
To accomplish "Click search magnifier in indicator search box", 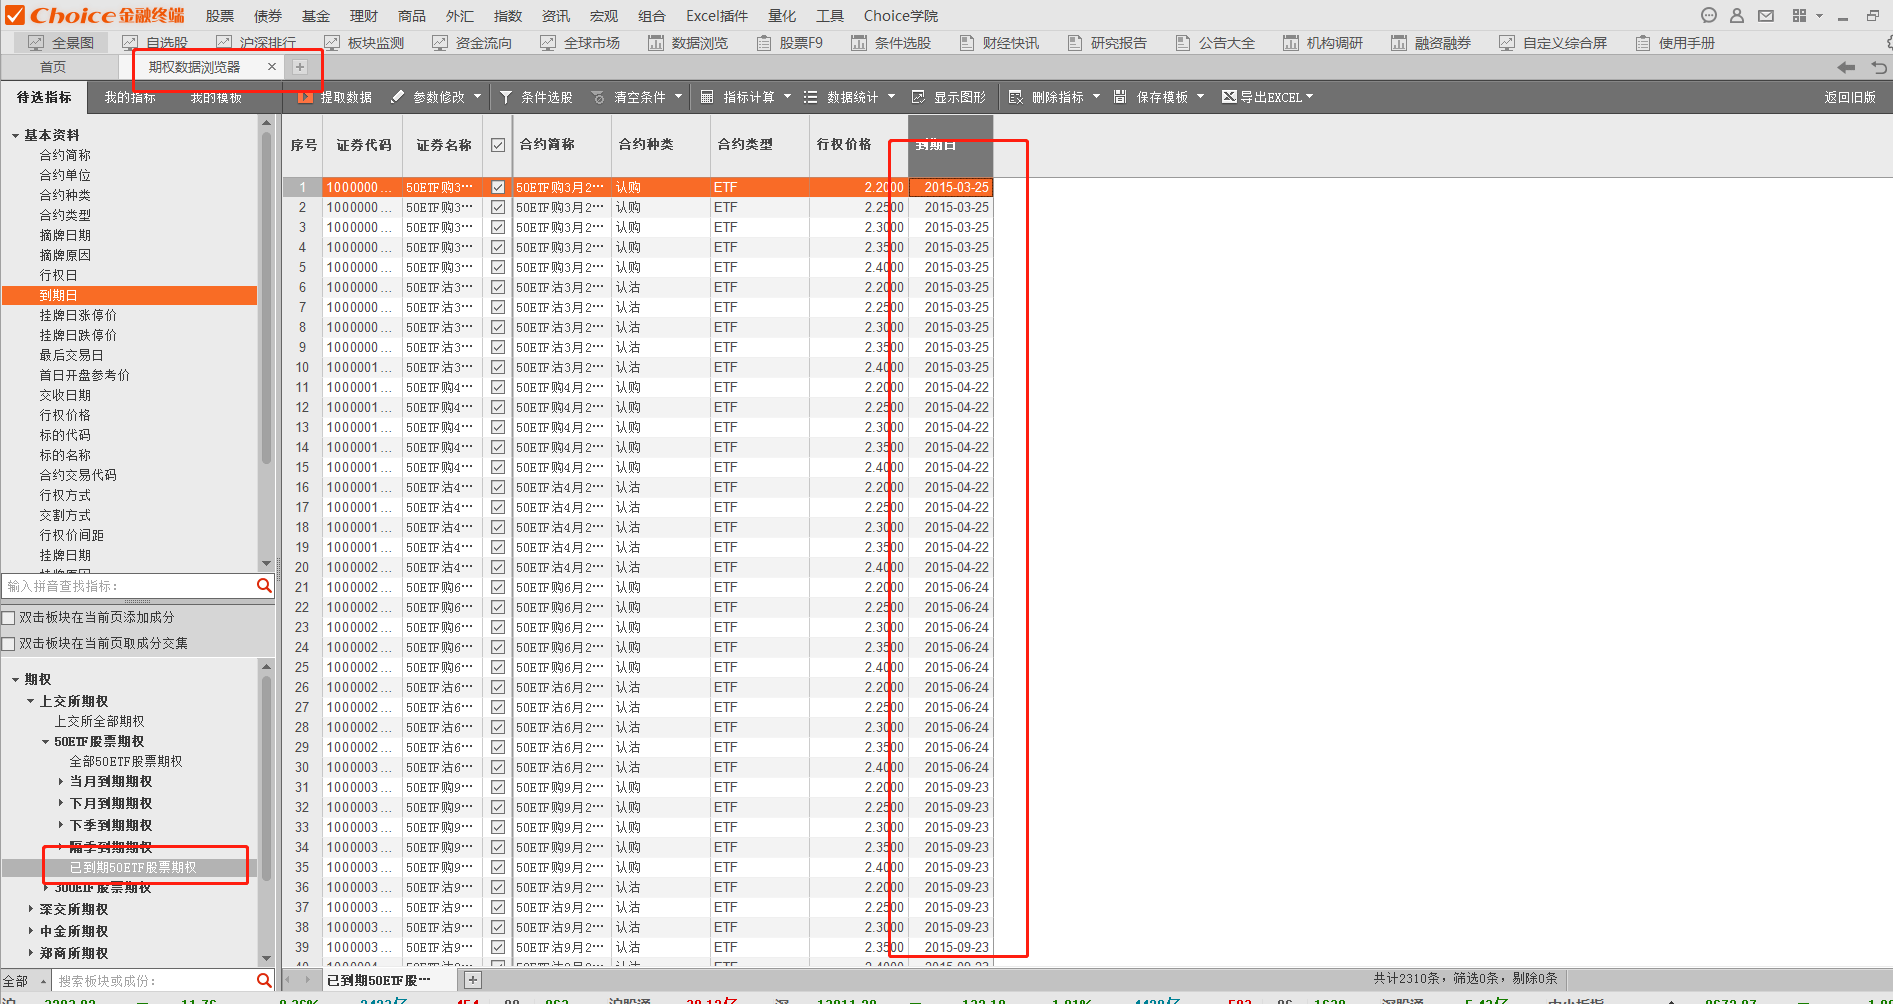I will click(264, 586).
